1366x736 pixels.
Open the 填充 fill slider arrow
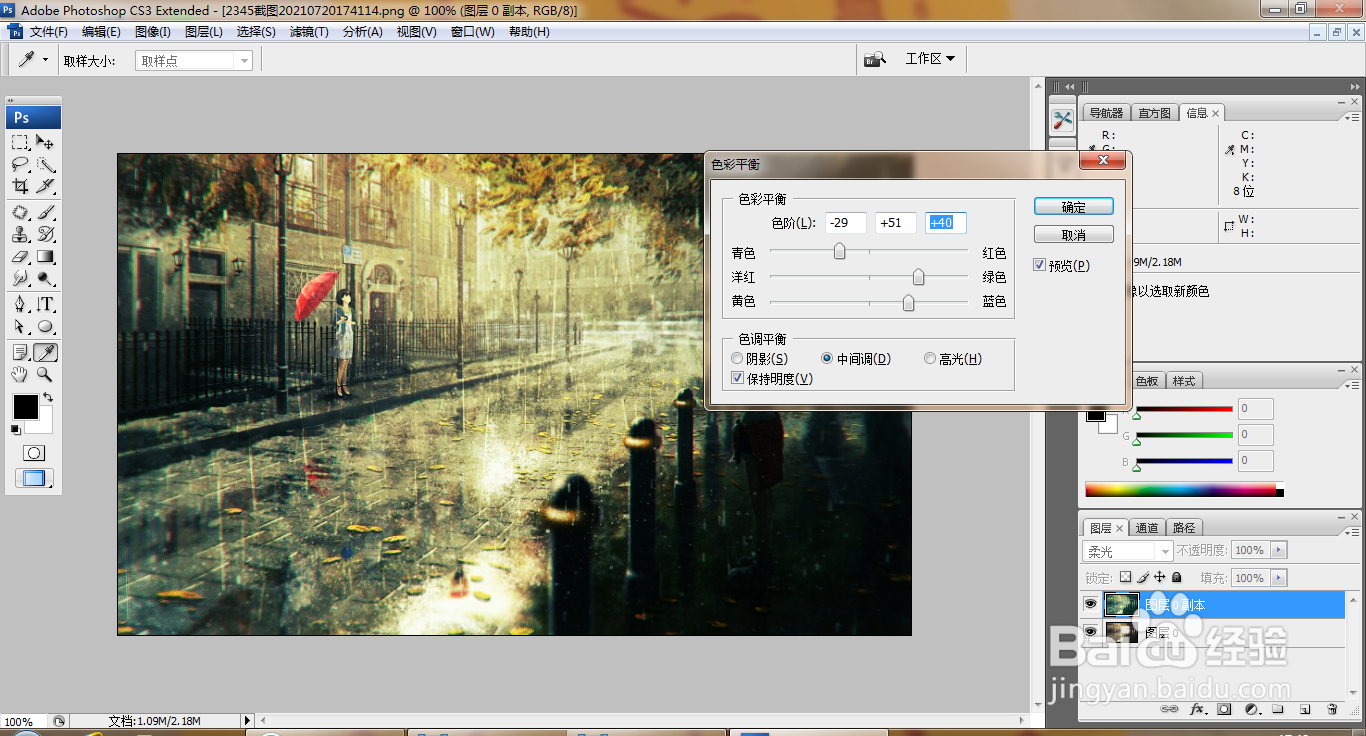pos(1279,578)
